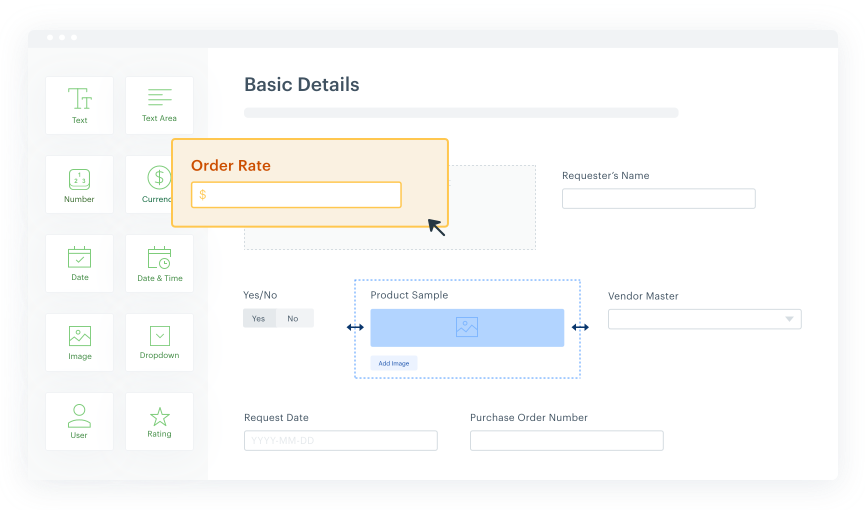Add the Image field tile
The height and width of the screenshot is (510, 865).
79,342
